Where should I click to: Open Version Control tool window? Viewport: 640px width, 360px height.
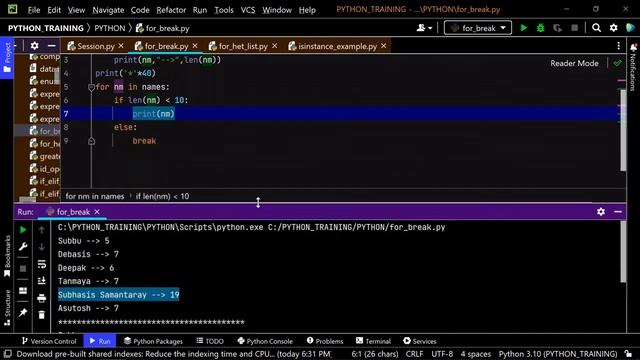click(49, 341)
